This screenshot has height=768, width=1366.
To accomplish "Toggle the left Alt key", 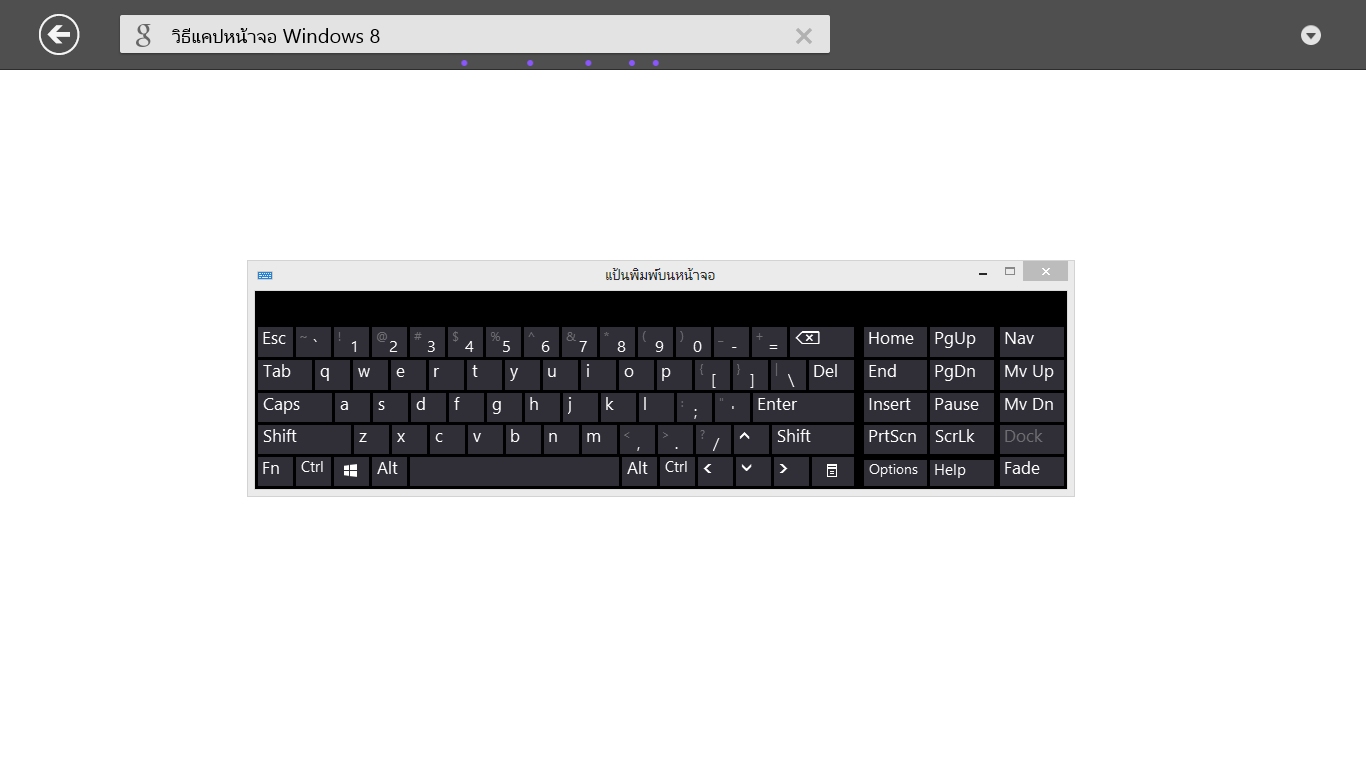I will (389, 471).
